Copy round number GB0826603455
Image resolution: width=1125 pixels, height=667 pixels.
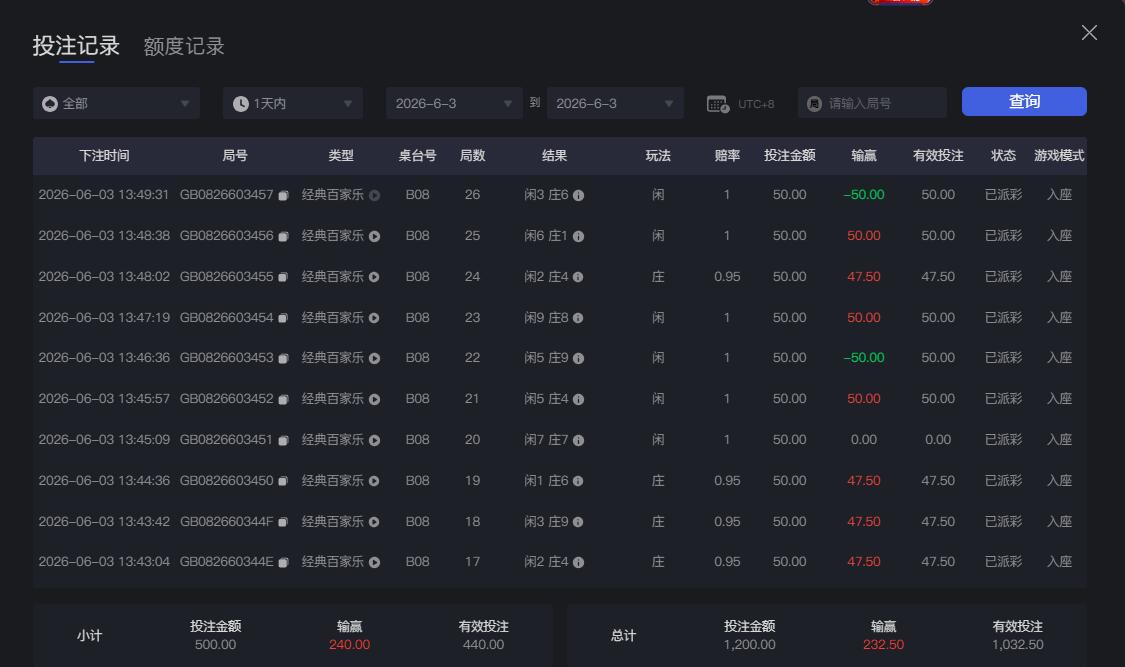[x=283, y=277]
